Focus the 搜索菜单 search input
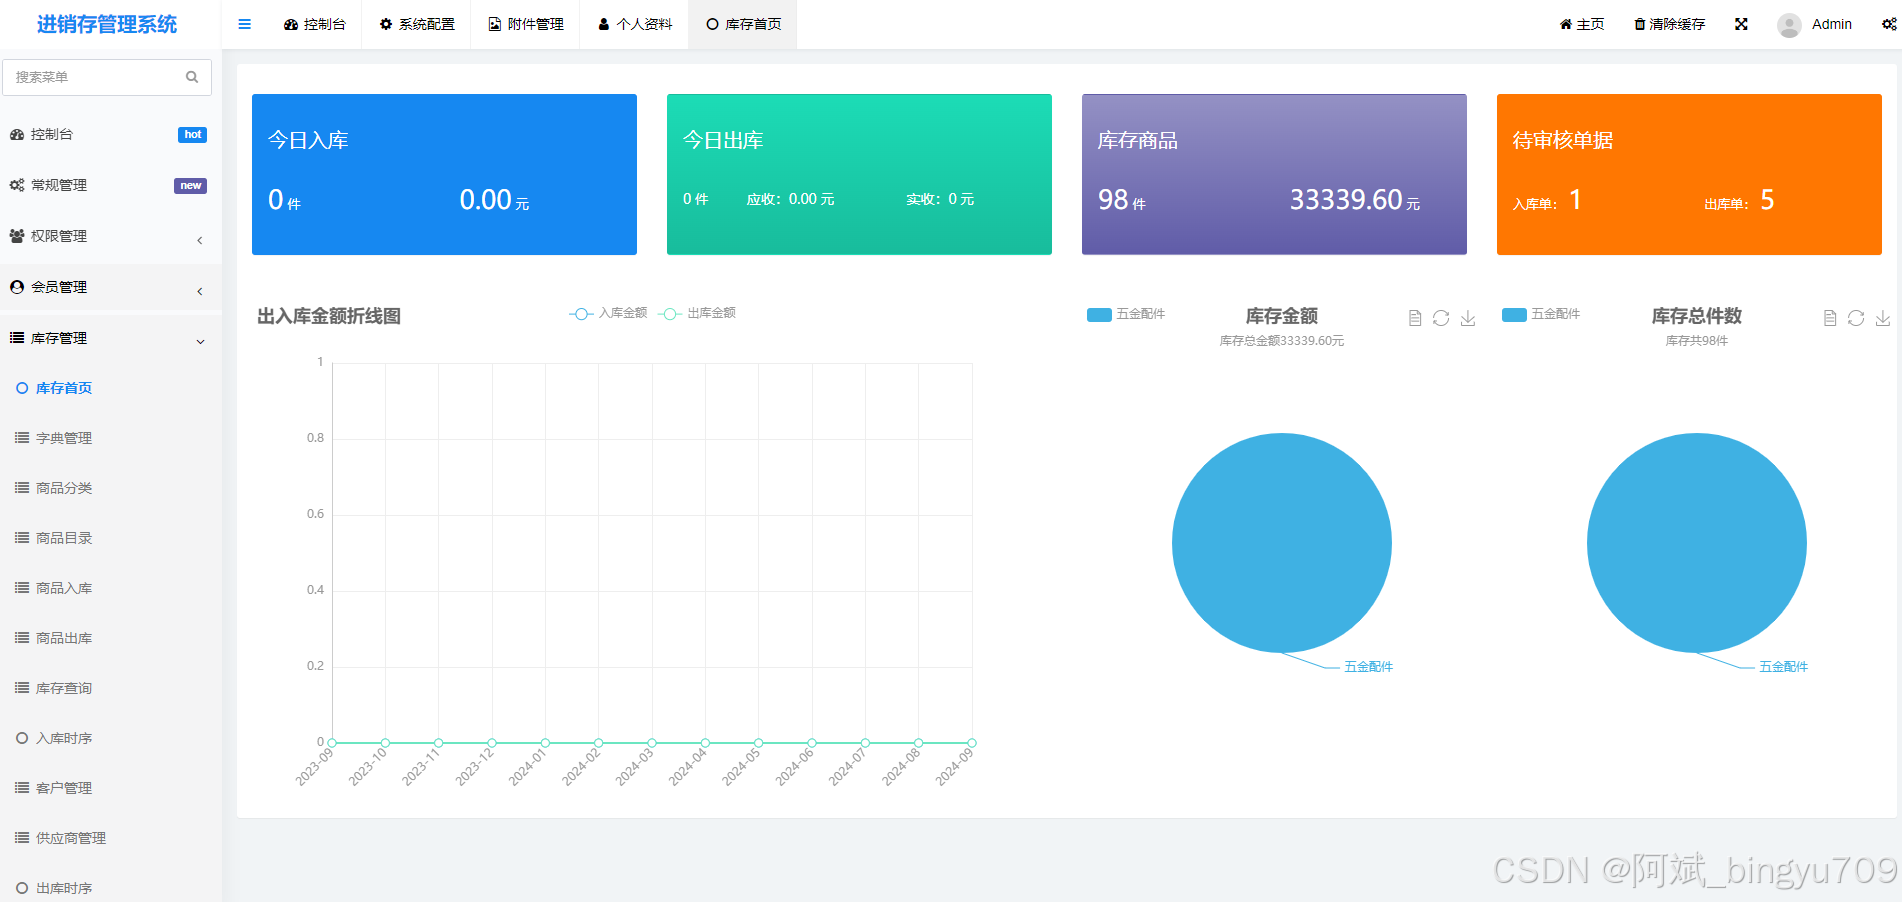The width and height of the screenshot is (1902, 902). 107,77
